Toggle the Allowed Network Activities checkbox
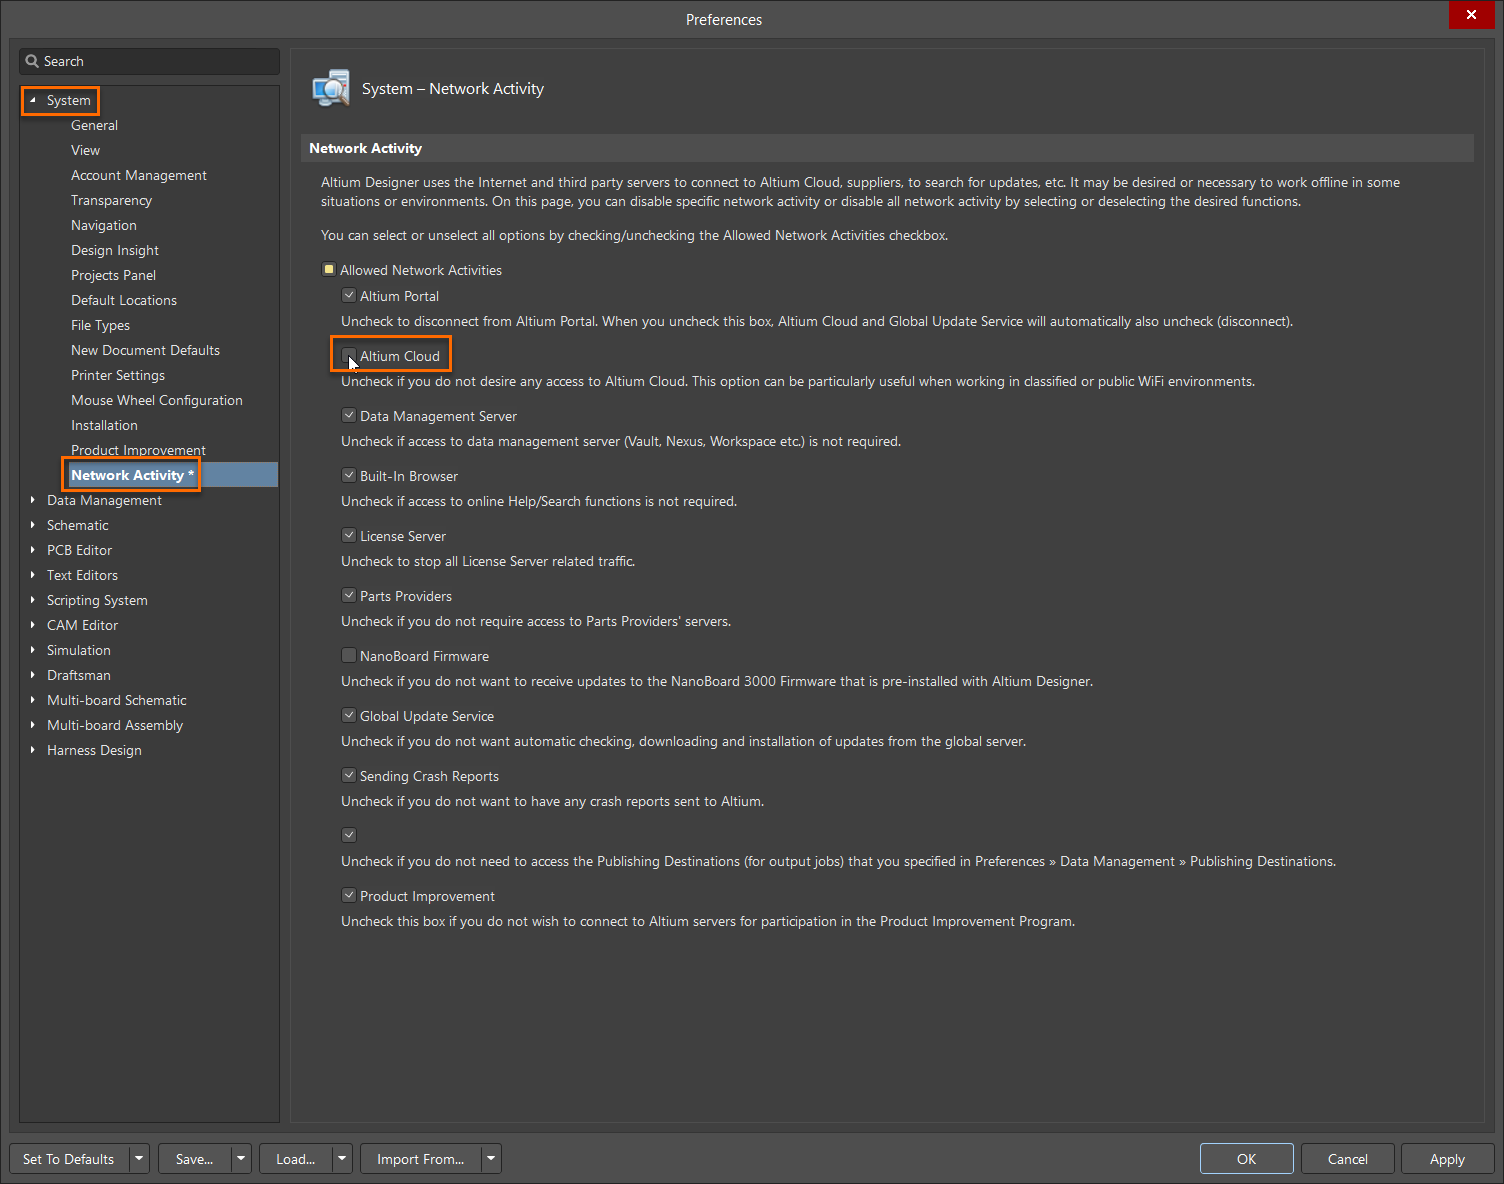This screenshot has width=1504, height=1184. (329, 269)
